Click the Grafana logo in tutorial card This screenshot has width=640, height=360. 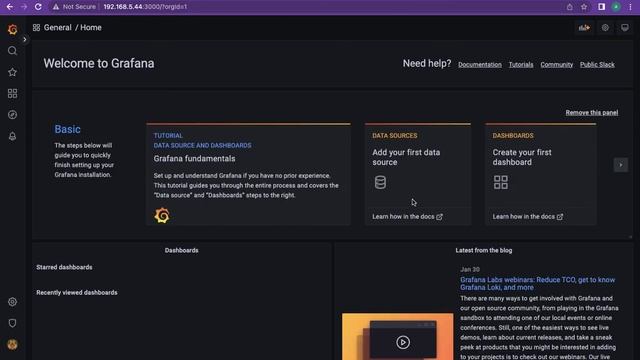[162, 215]
